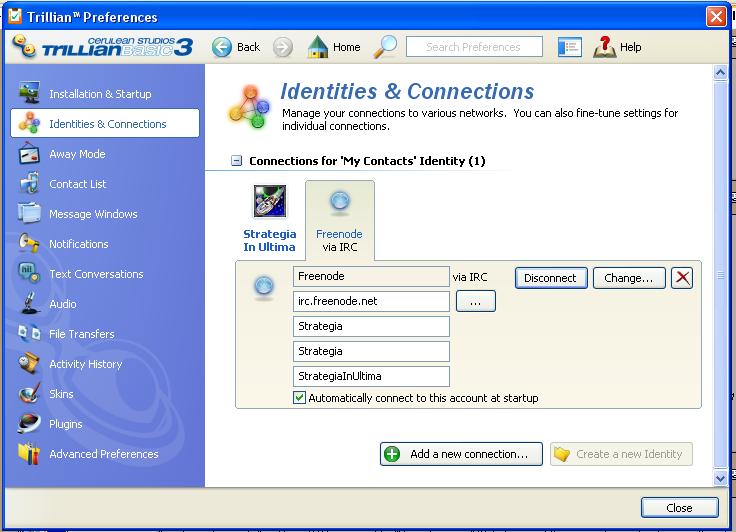Open Away Mode preferences
Viewport: 736px width, 532px height.
77,154
